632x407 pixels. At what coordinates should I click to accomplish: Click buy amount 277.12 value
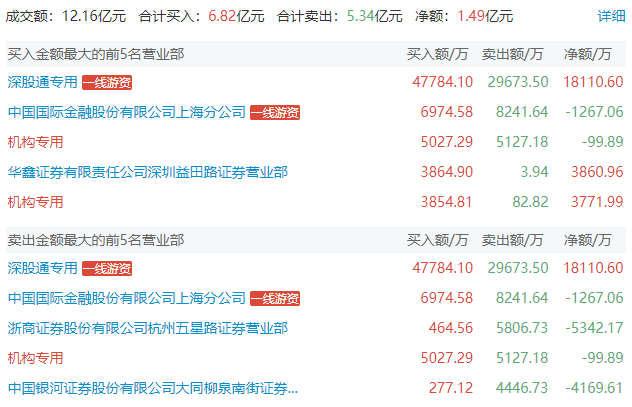pyautogui.click(x=451, y=388)
